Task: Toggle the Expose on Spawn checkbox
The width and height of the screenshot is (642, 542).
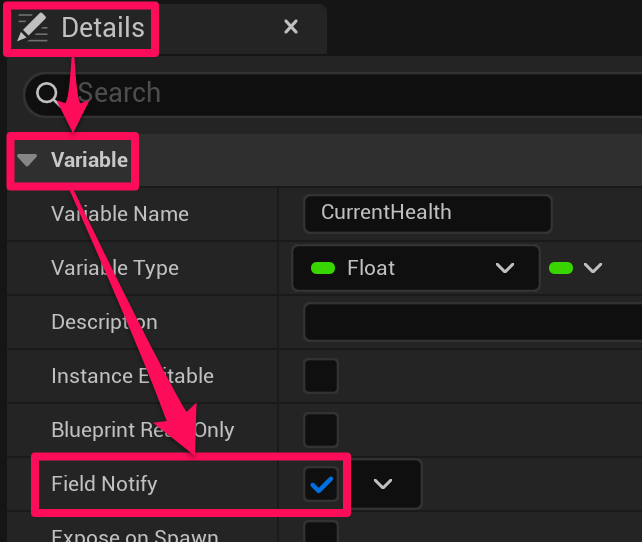Action: click(x=321, y=532)
